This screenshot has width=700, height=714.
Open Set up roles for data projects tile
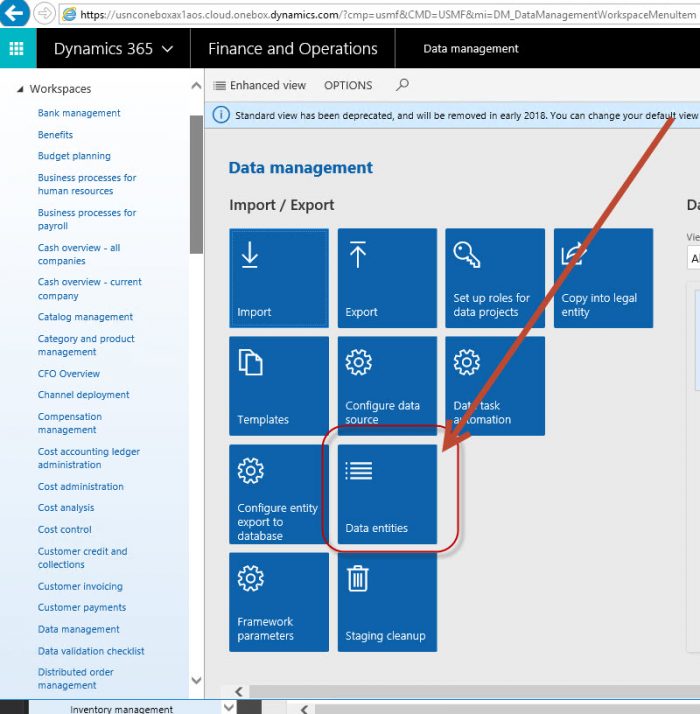(495, 278)
